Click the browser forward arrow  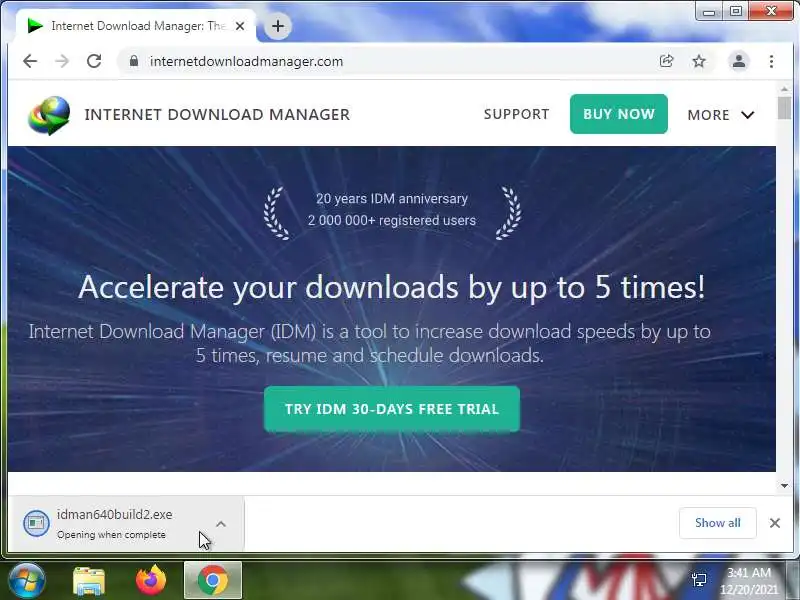pyautogui.click(x=62, y=61)
